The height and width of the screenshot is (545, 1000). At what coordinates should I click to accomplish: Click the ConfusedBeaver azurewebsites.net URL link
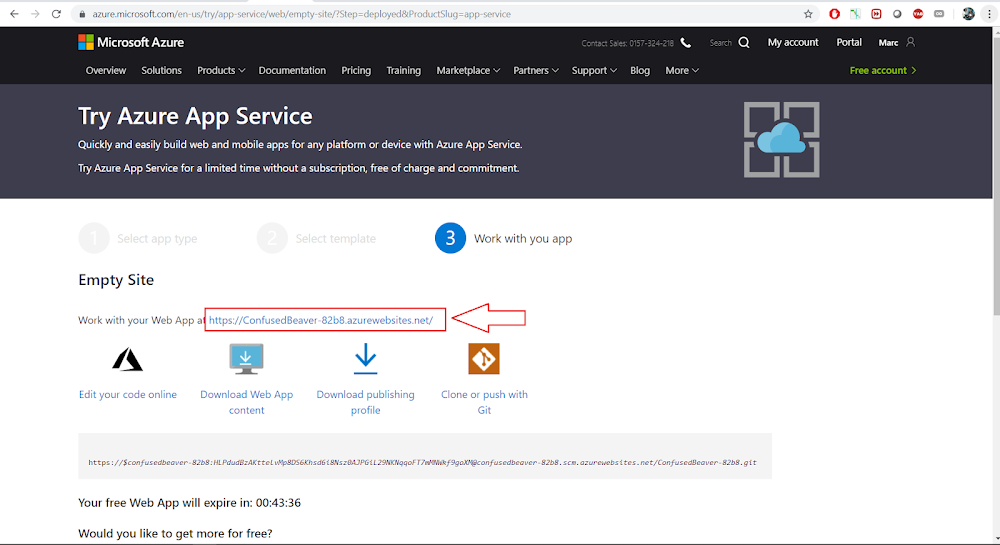(x=321, y=320)
